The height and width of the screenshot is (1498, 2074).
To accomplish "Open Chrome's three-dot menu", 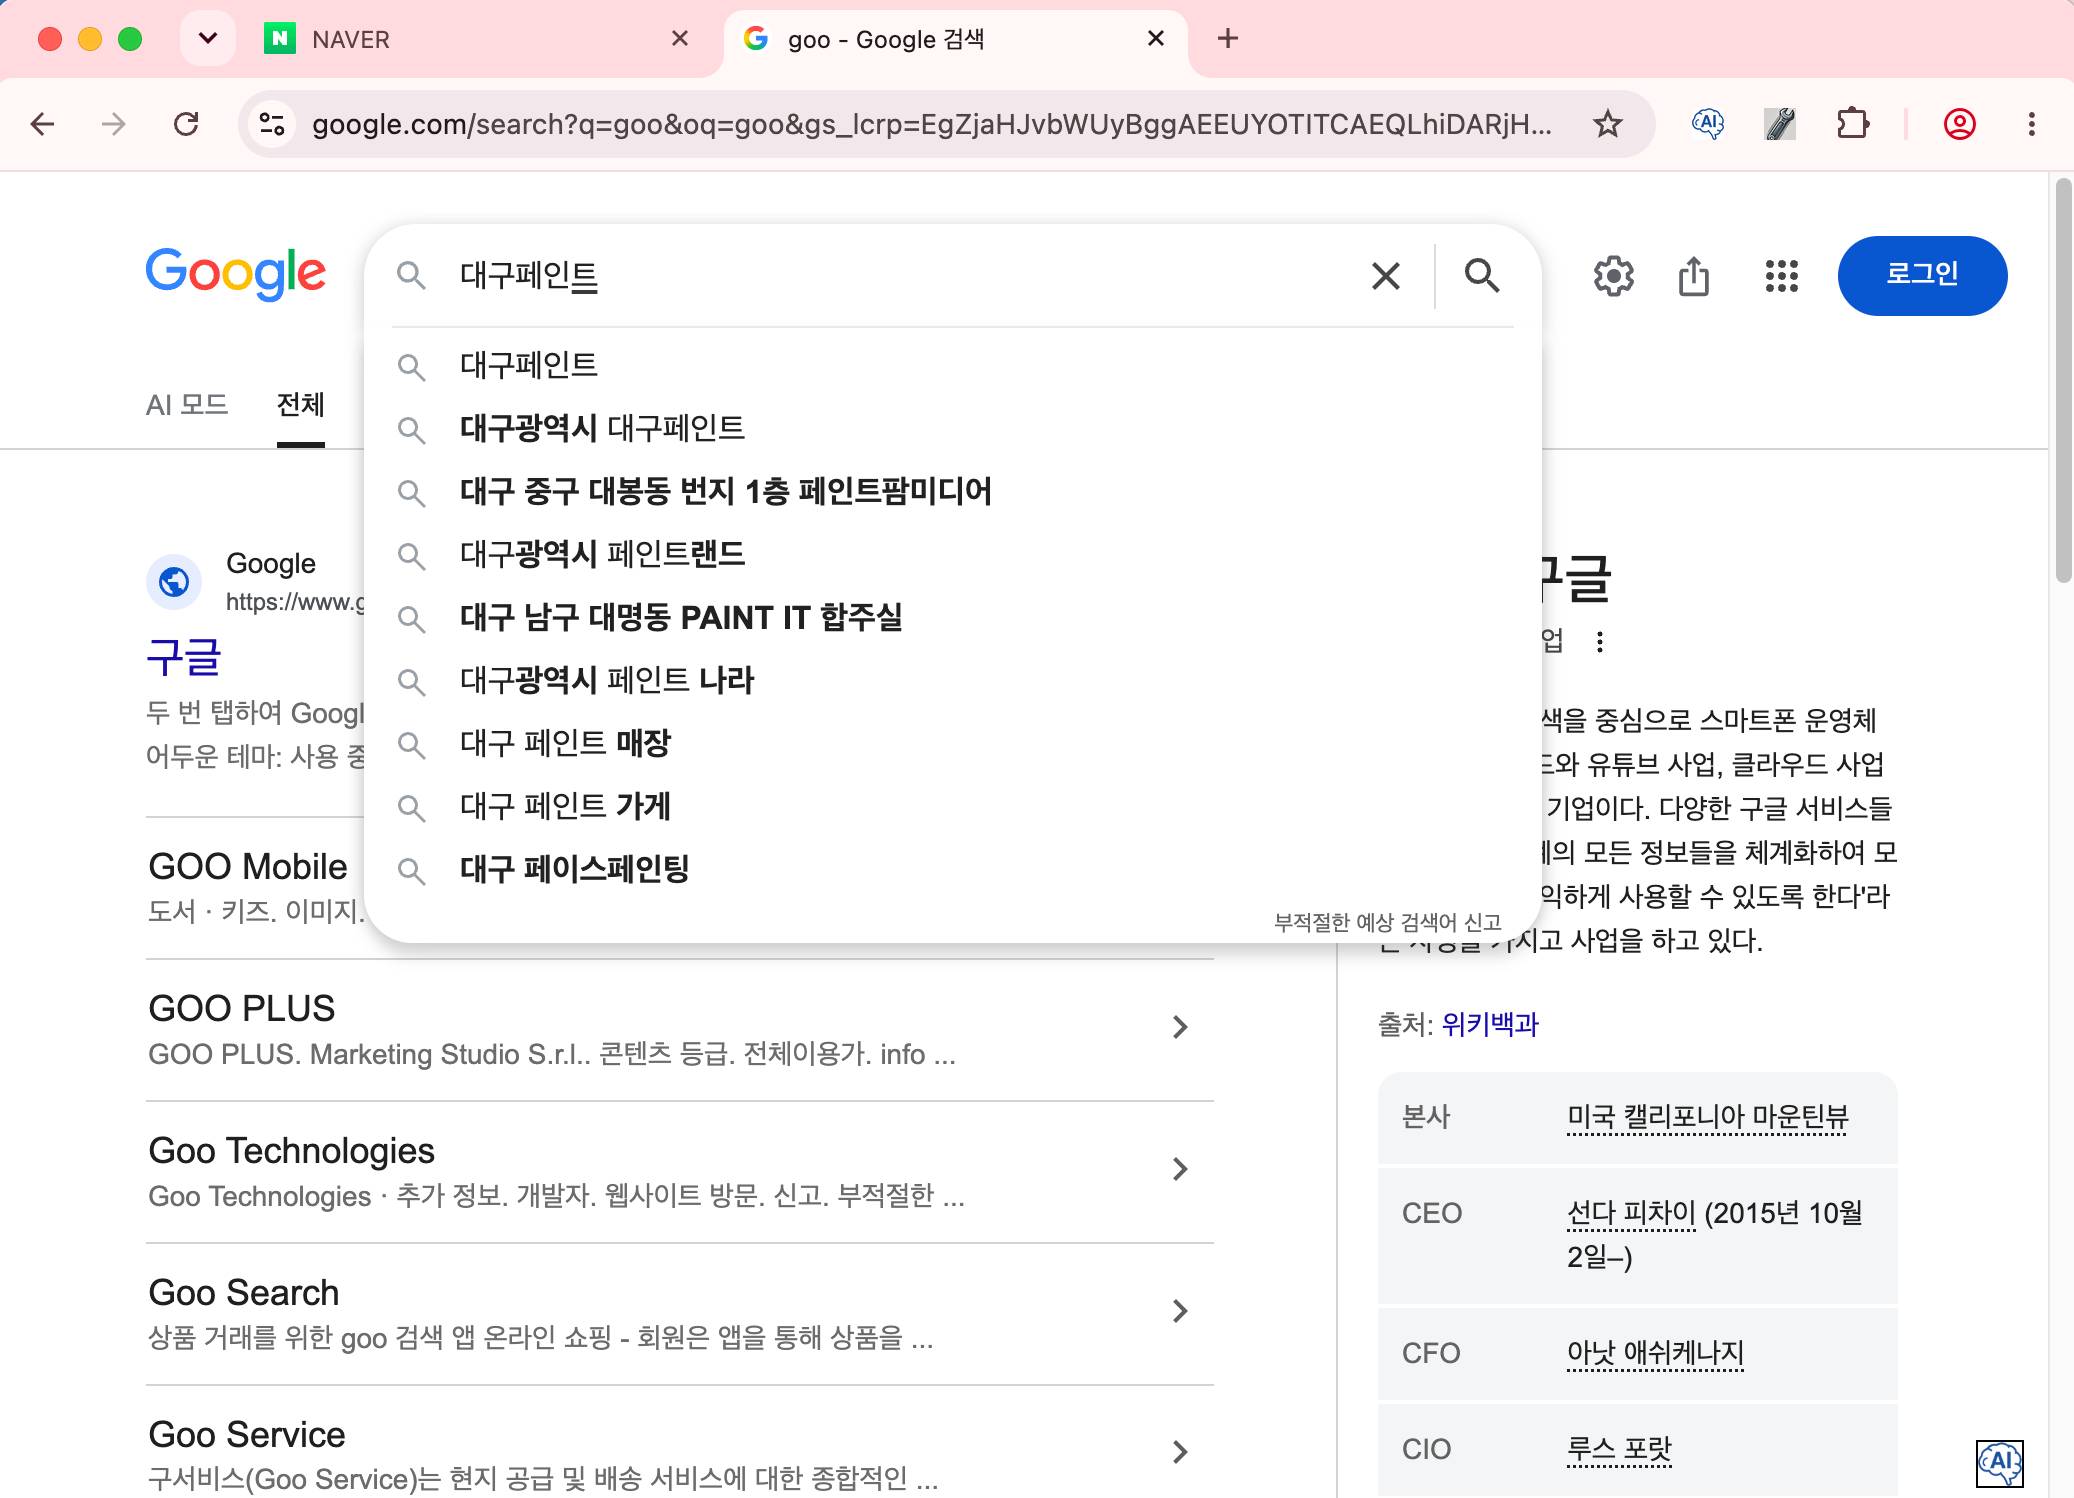I will 2031,124.
